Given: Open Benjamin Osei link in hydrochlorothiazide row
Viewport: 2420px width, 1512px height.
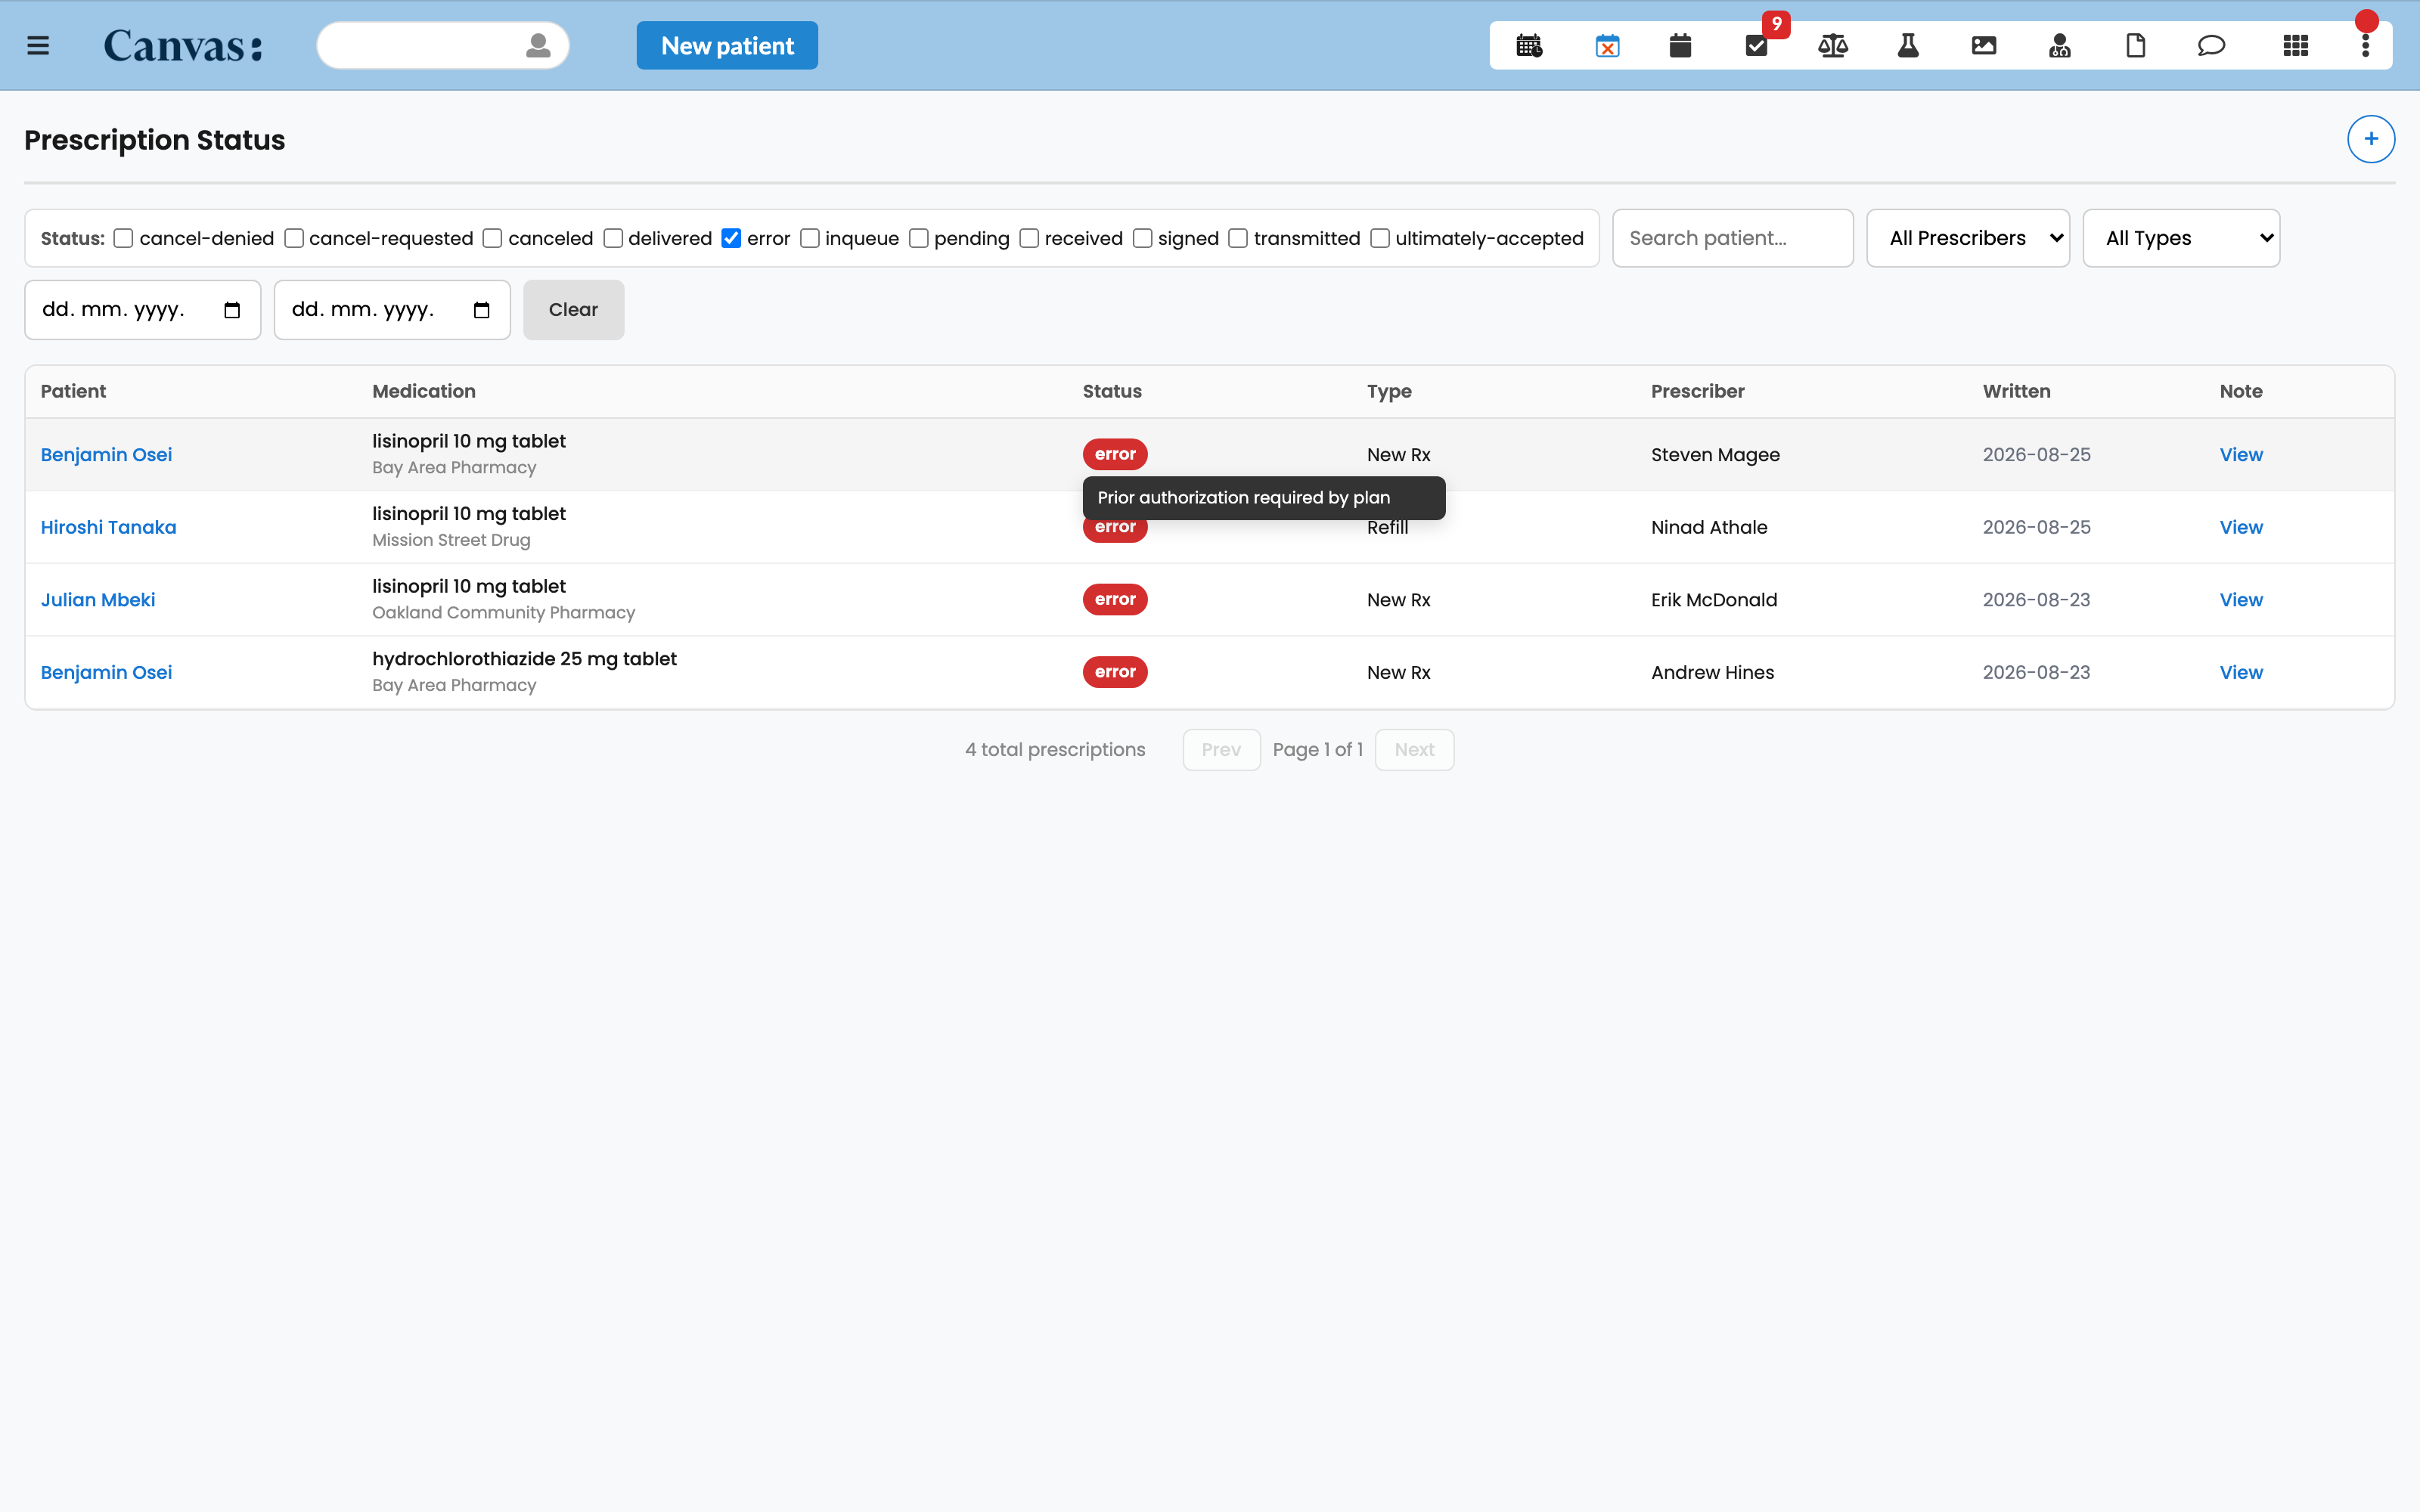Looking at the screenshot, I should point(106,673).
